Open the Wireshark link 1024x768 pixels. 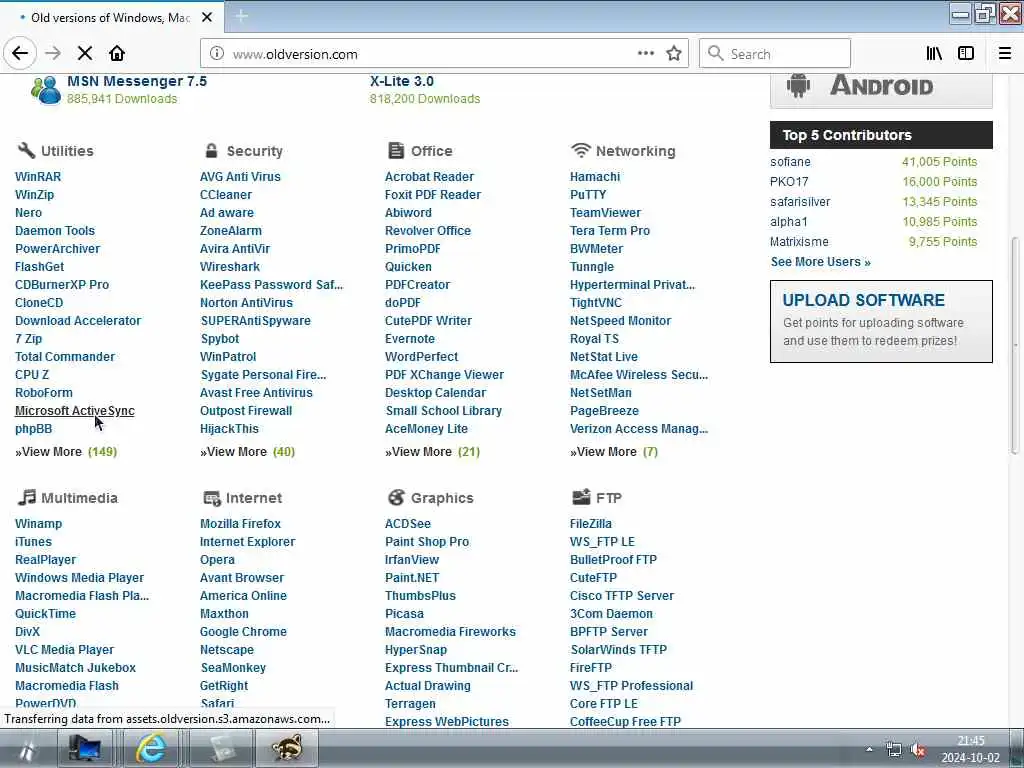230,267
